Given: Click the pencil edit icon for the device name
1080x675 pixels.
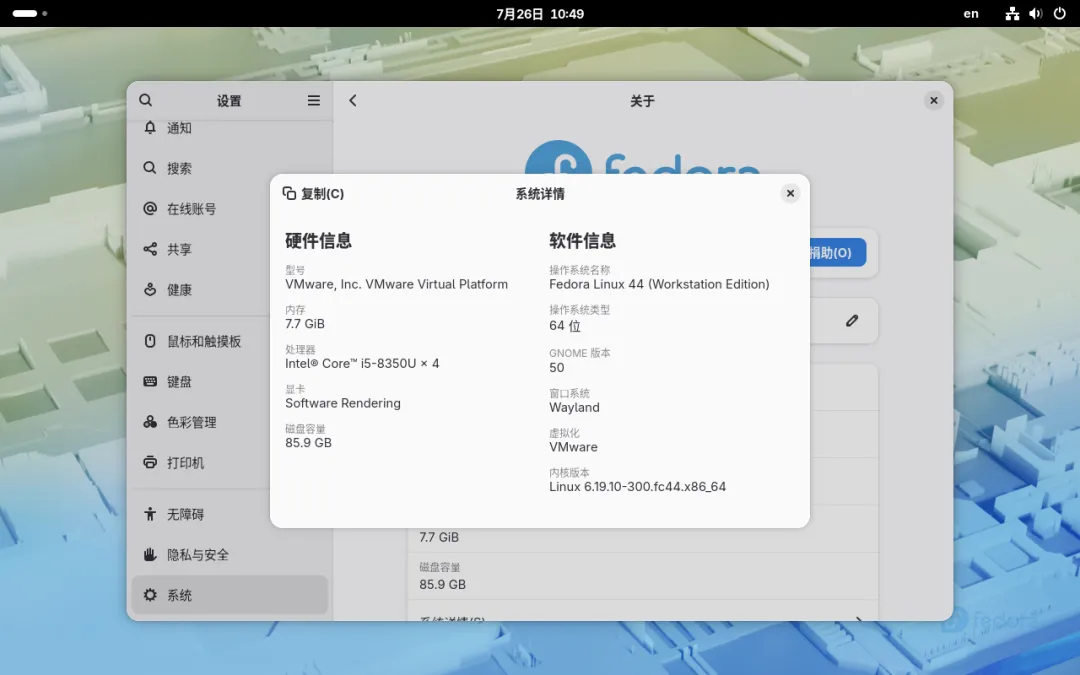Looking at the screenshot, I should click(852, 320).
